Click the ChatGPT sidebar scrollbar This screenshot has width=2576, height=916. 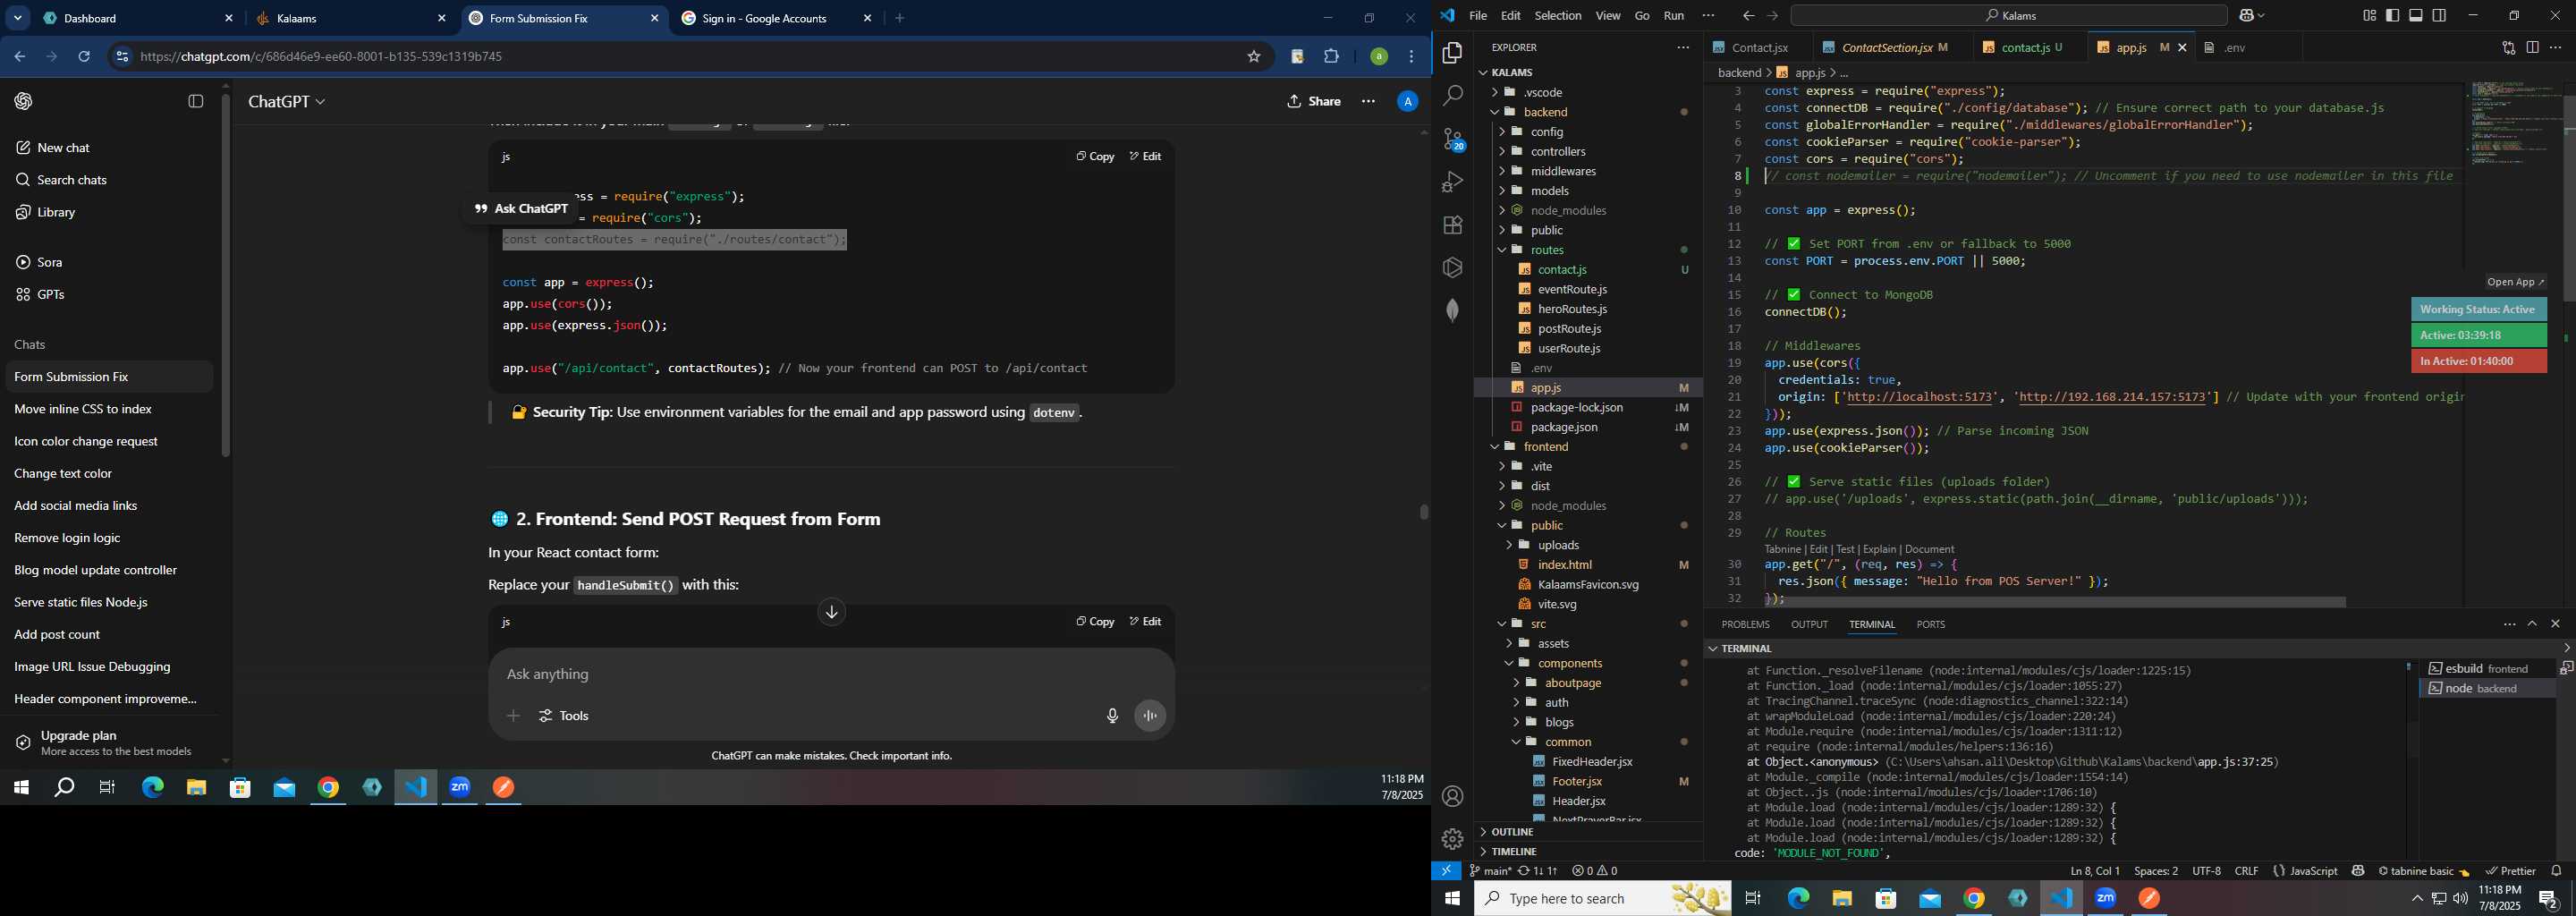(x=226, y=275)
